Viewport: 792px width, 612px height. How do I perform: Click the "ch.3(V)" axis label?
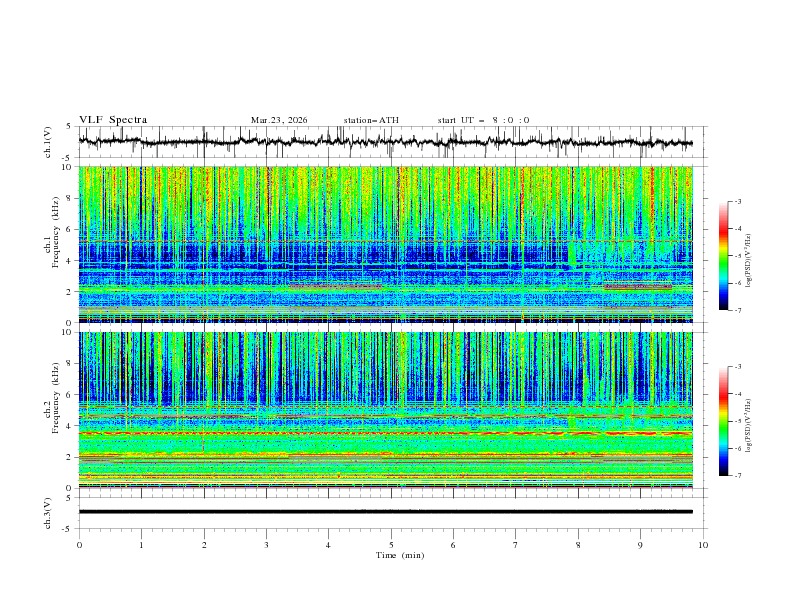[48, 513]
